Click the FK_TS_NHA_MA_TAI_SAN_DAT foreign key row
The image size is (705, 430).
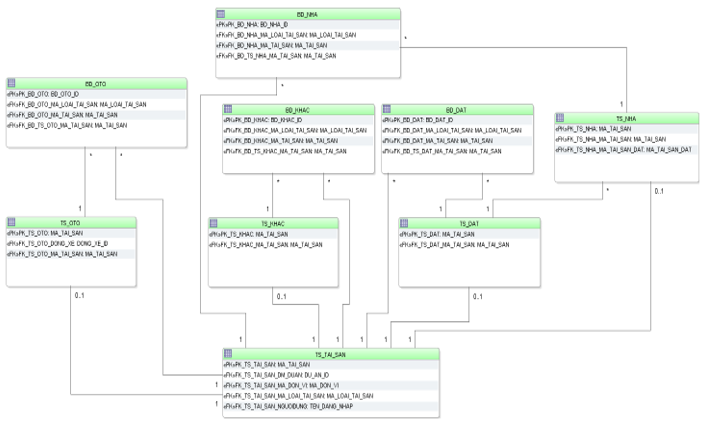point(625,150)
